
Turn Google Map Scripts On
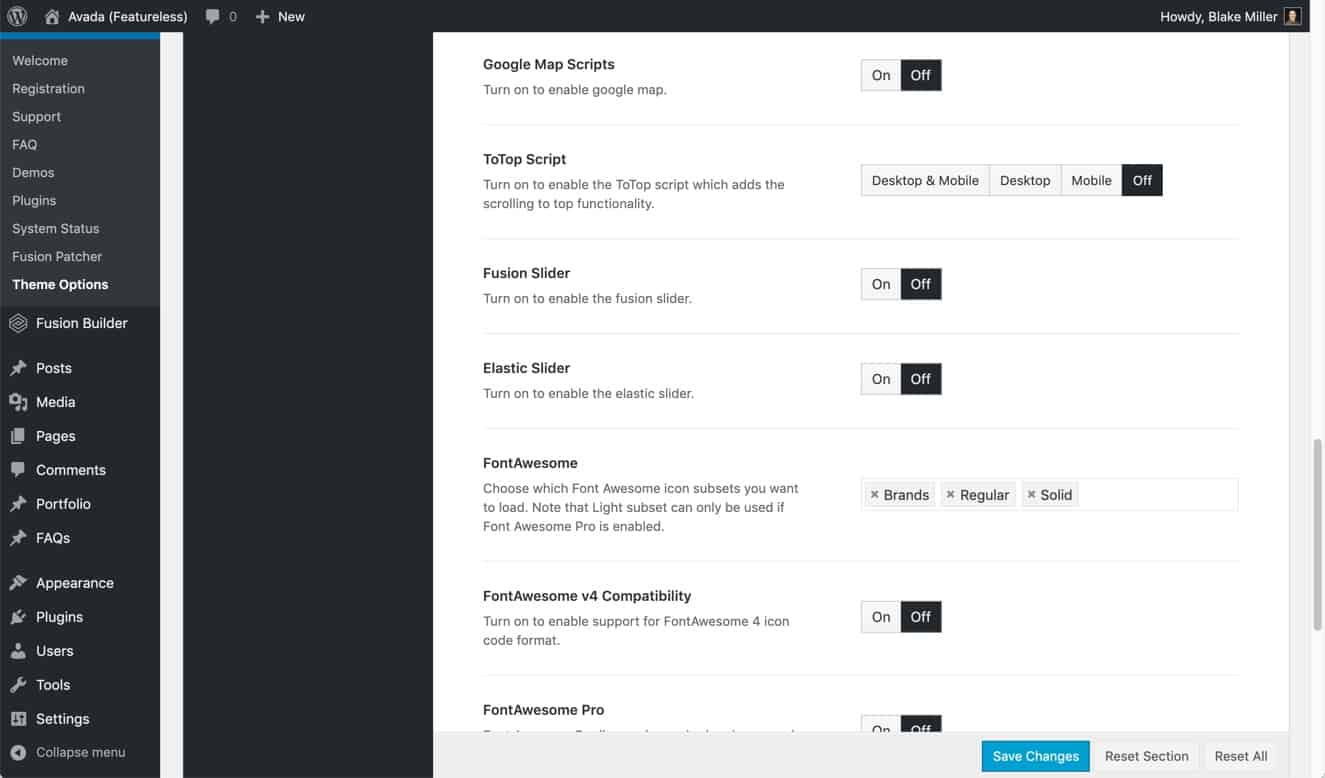pos(881,75)
